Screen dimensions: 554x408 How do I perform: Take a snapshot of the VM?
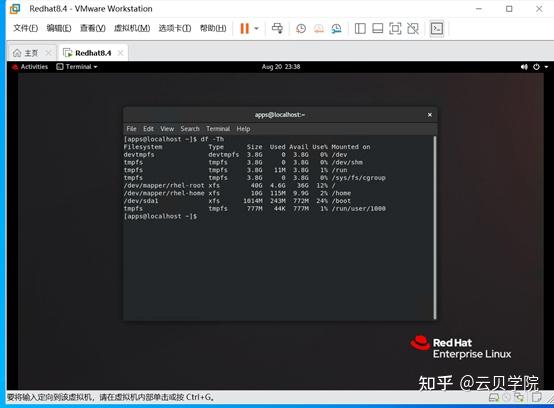click(301, 29)
